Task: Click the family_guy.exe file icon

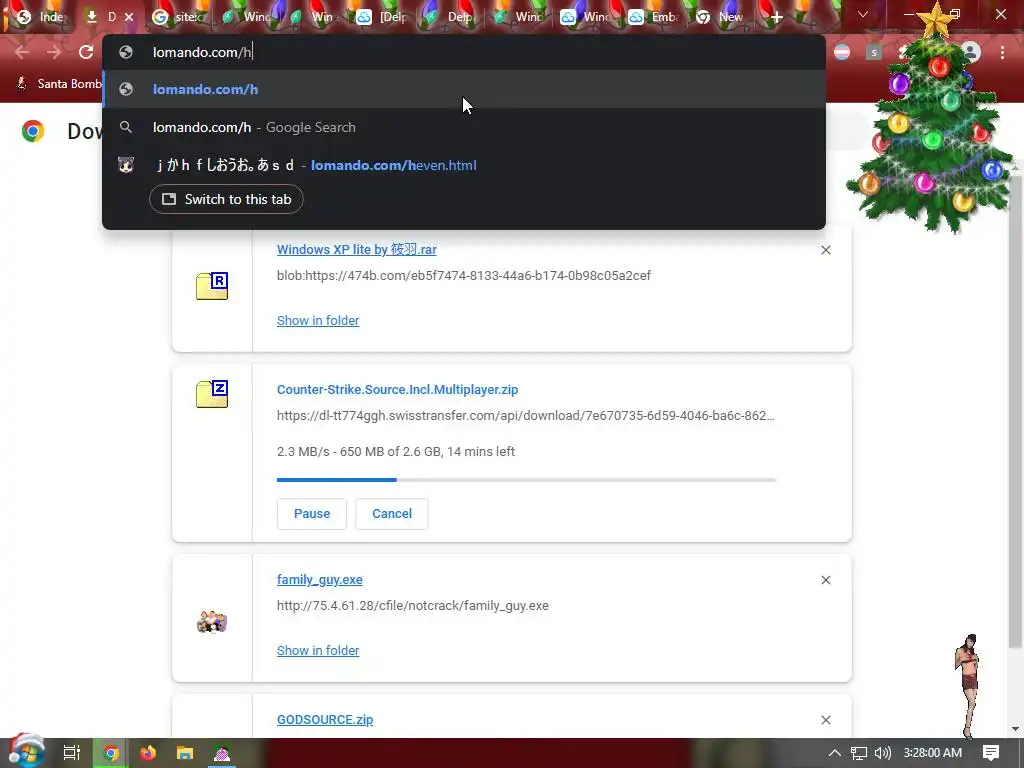Action: (212, 622)
